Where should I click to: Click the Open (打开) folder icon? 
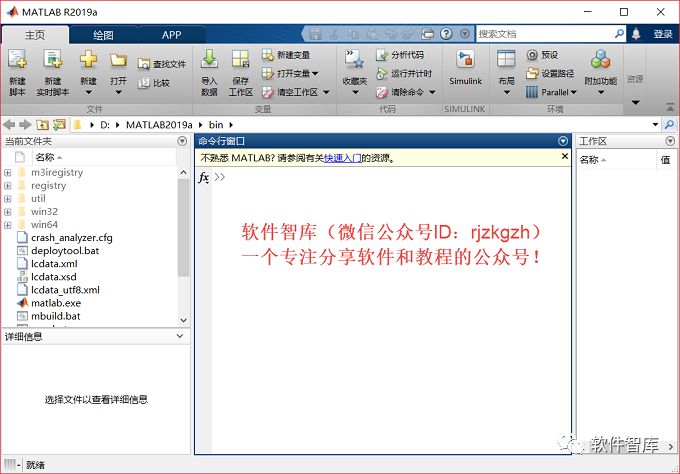click(x=118, y=60)
